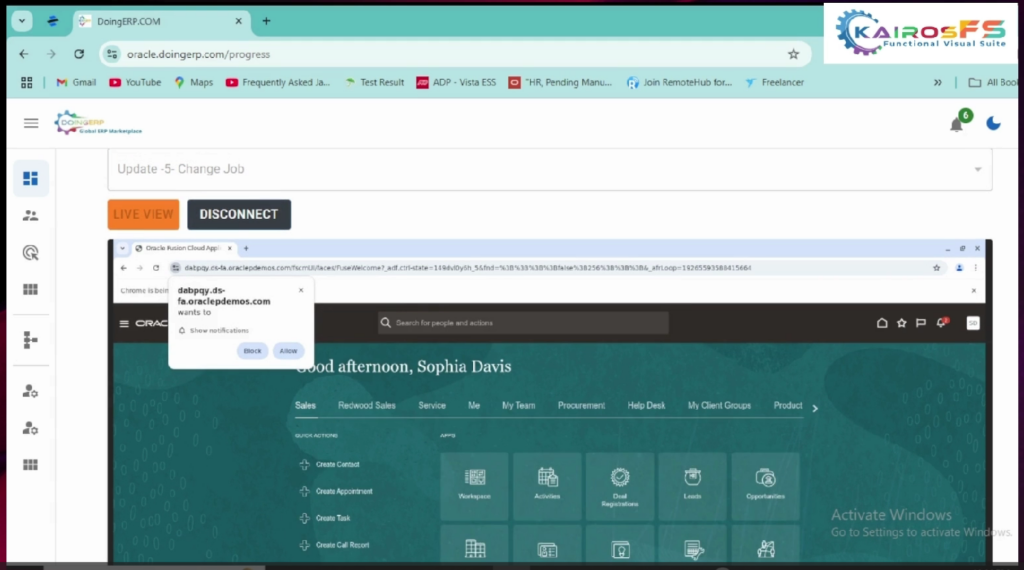Expand more tabs with the right chevron
Image resolution: width=1024 pixels, height=570 pixels.
(815, 408)
